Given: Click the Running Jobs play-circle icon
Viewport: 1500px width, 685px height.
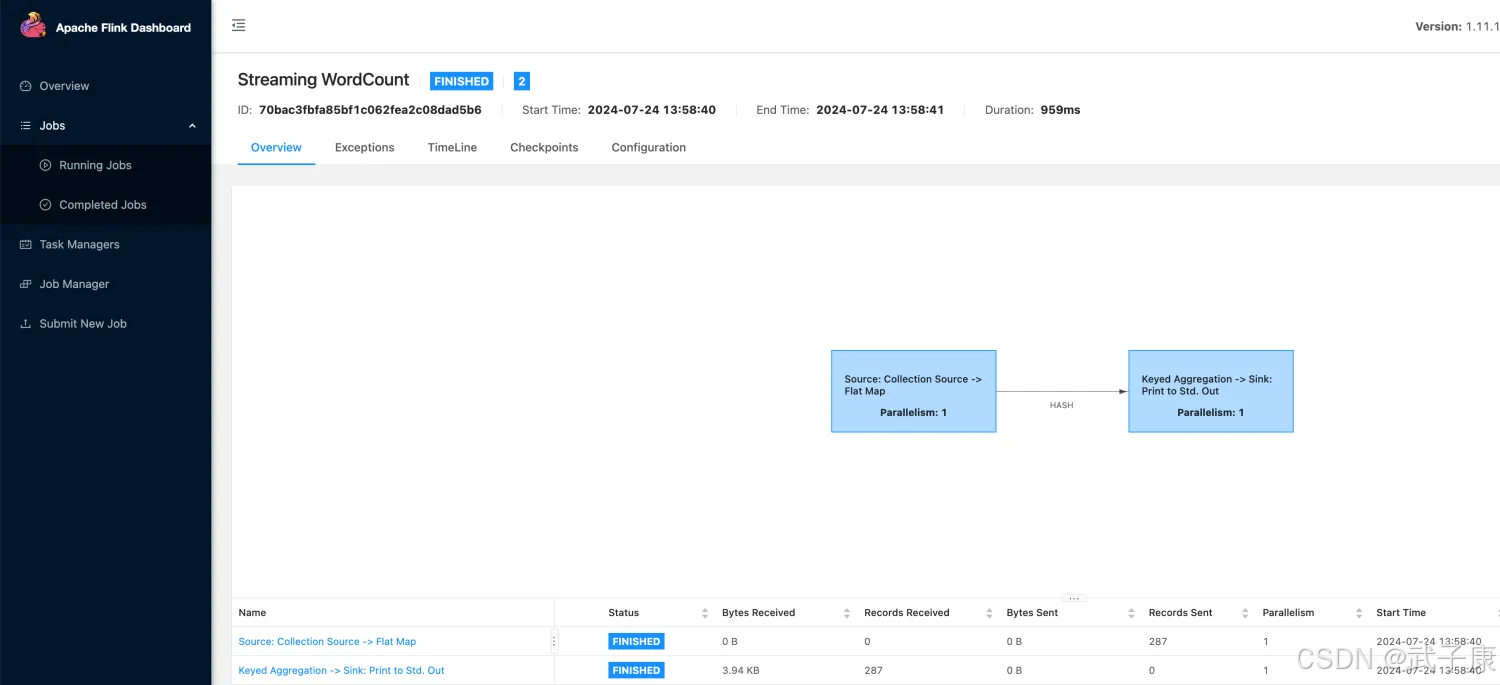Looking at the screenshot, I should pos(45,165).
